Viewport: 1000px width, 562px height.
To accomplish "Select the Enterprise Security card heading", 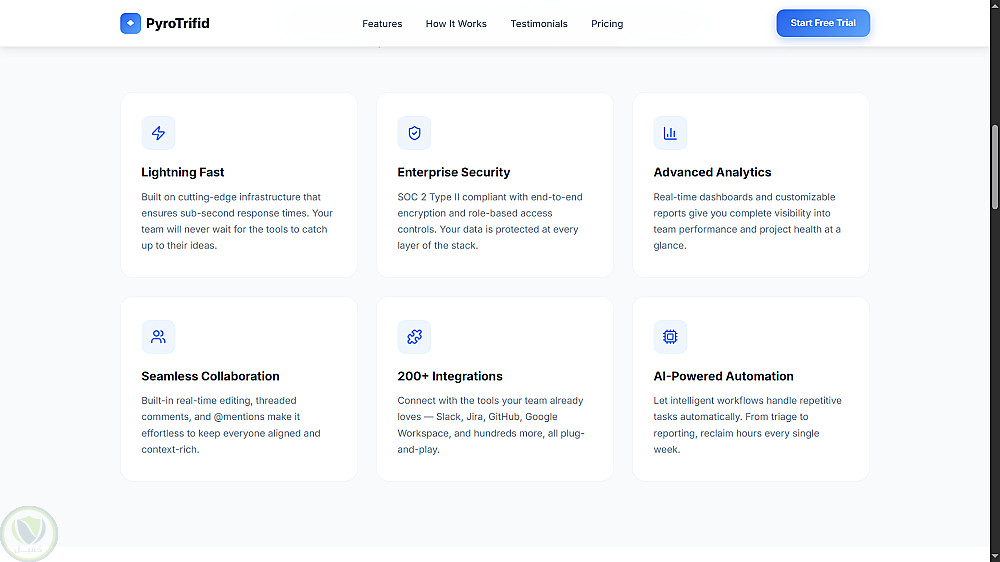I will coord(454,172).
